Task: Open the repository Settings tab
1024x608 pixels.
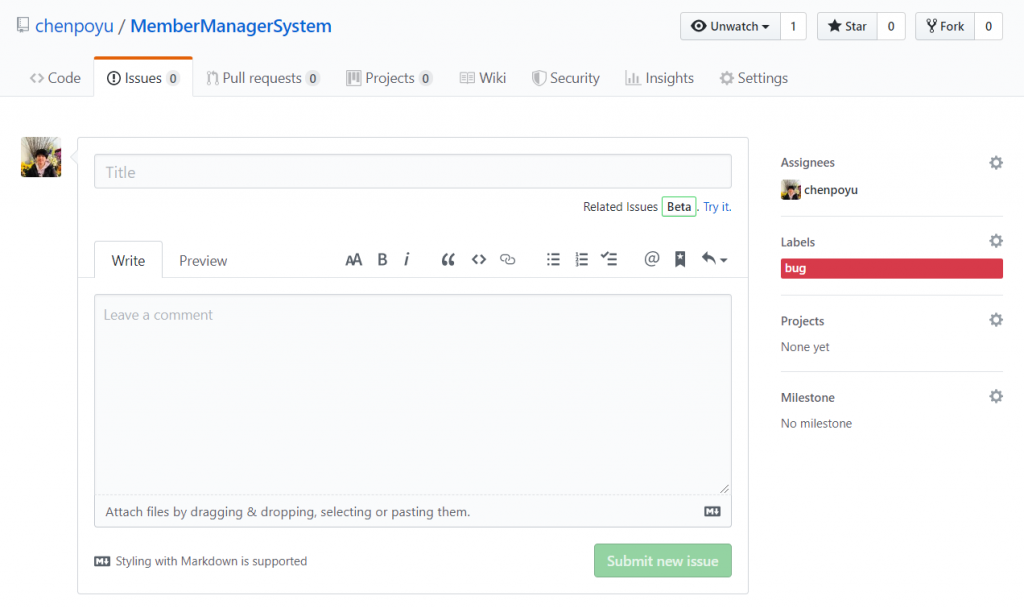Action: [x=754, y=78]
